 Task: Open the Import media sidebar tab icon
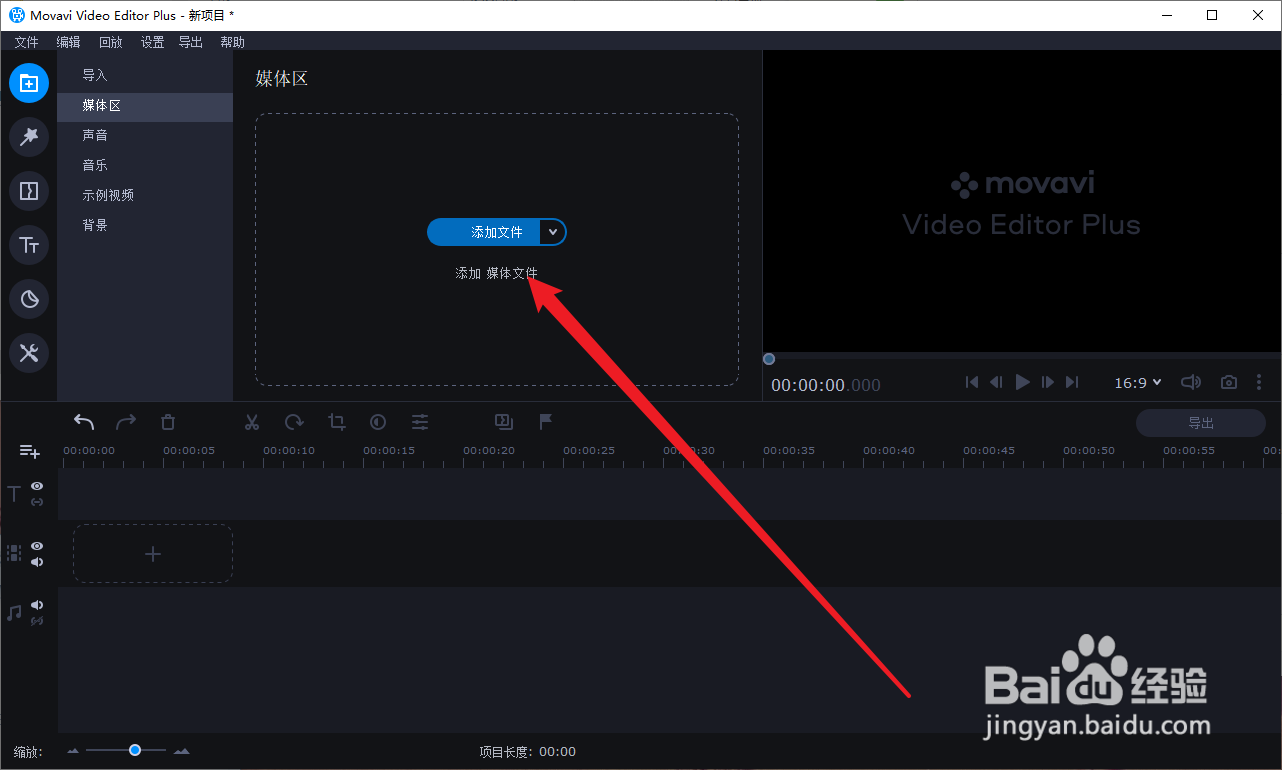29,83
